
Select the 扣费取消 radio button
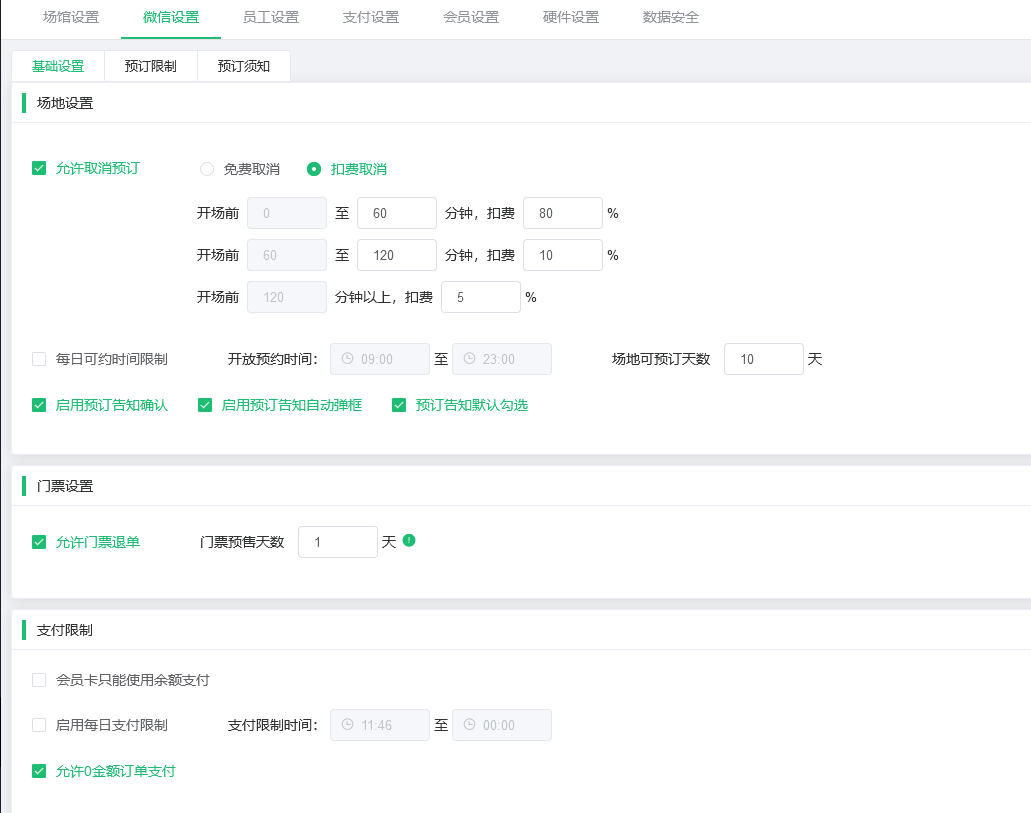[x=316, y=169]
